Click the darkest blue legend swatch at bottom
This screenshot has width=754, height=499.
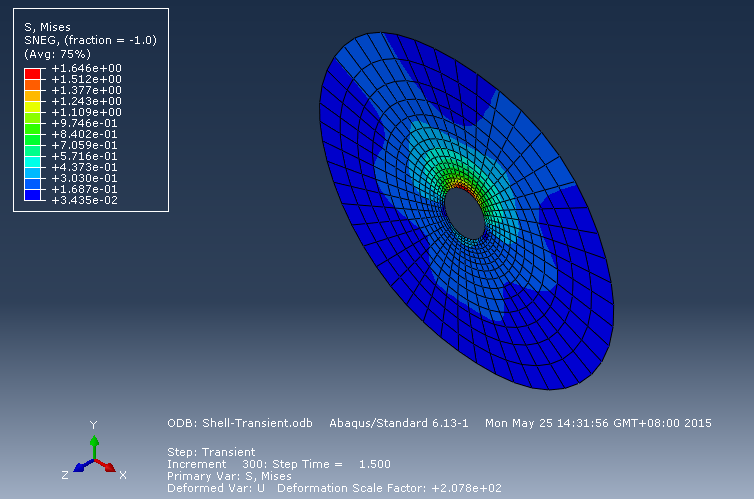(x=32, y=195)
